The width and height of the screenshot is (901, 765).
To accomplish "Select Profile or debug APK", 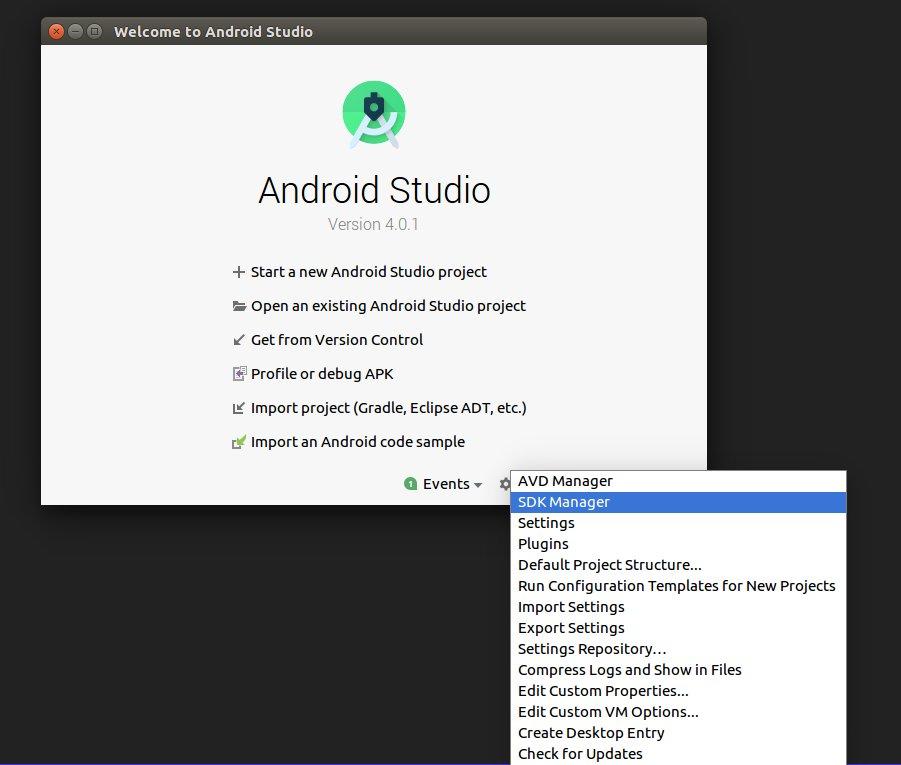I will [322, 374].
